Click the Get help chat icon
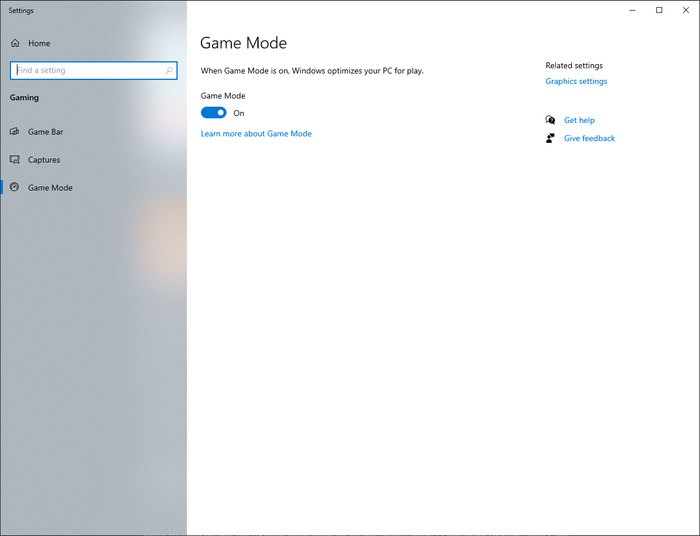Image resolution: width=700 pixels, height=536 pixels. pos(550,120)
